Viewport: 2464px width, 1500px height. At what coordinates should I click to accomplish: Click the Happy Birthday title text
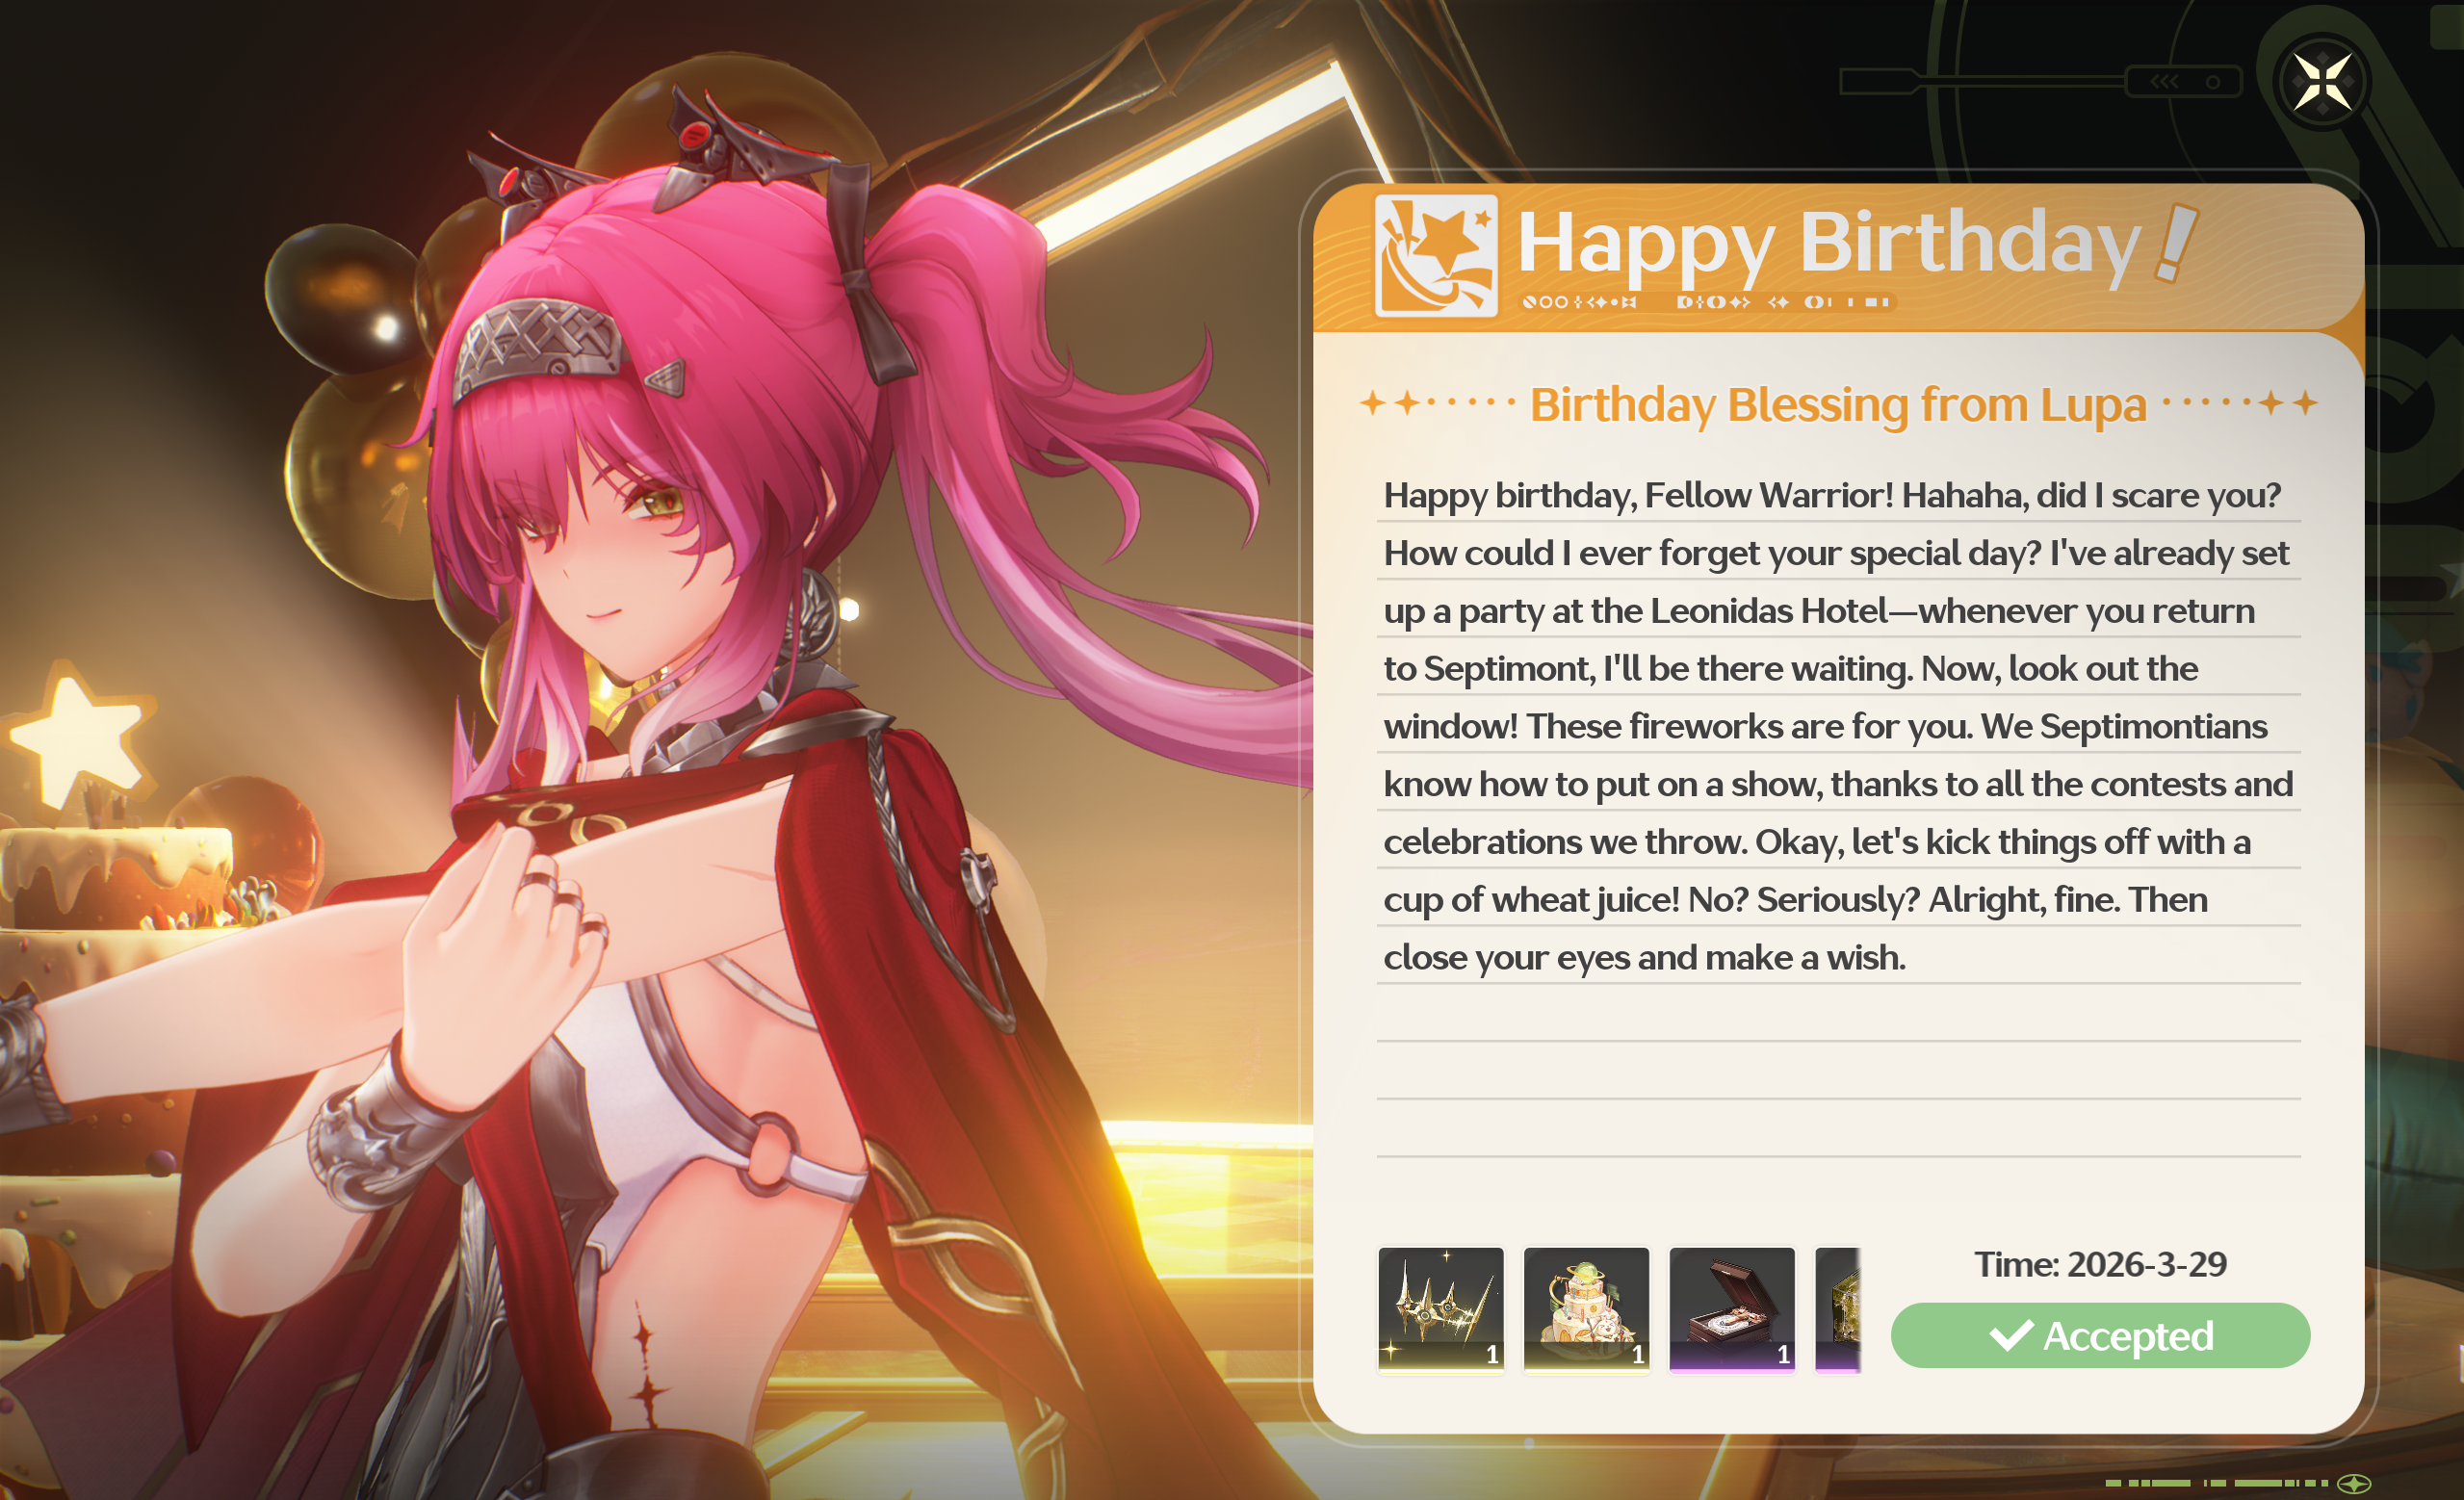[x=1828, y=243]
